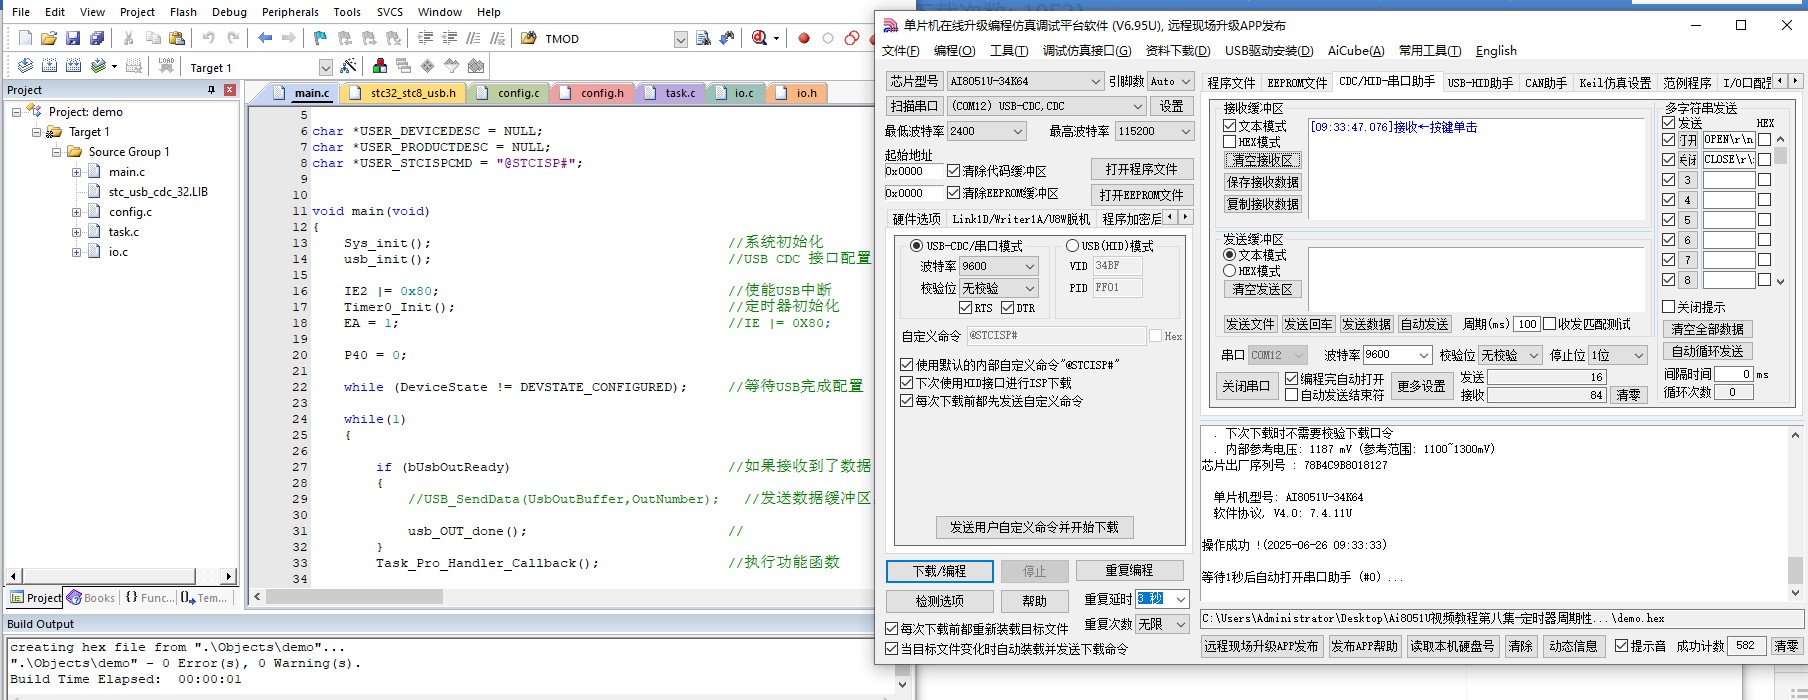1808x700 pixels.
Task: Click the multi-string send list scrollbar
Action: (1780, 210)
